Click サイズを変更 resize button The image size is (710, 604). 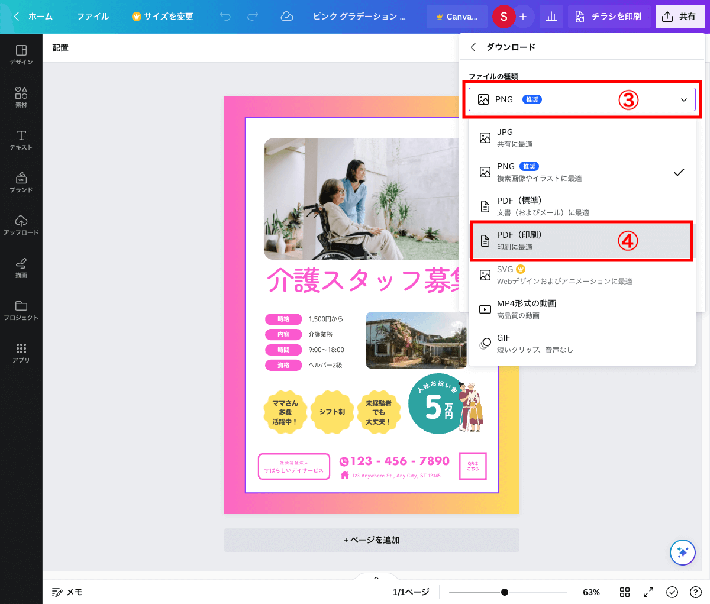point(163,17)
